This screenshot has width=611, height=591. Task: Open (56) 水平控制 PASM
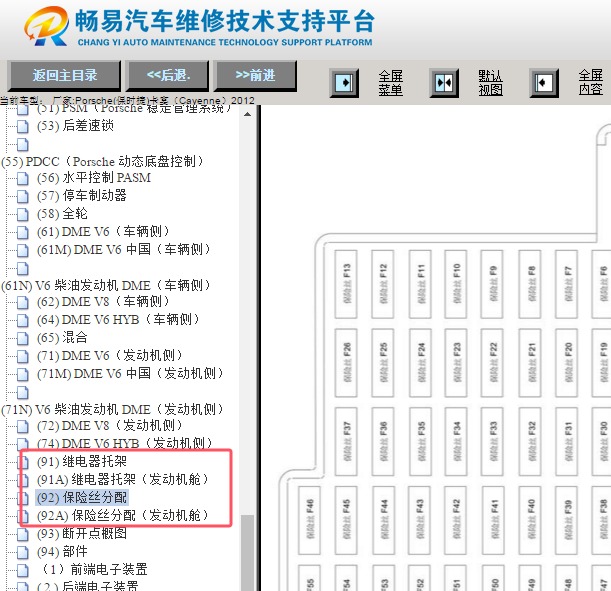[94, 178]
